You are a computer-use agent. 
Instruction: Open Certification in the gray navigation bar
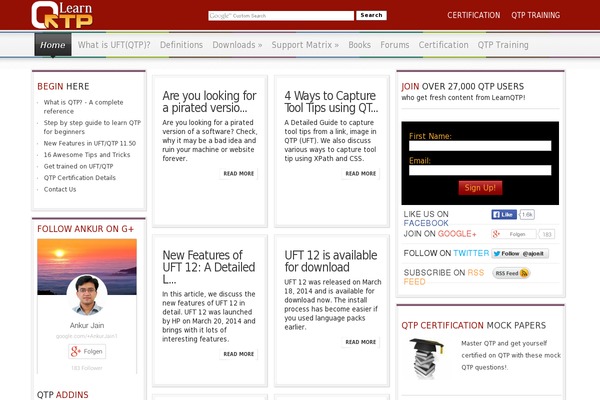443,45
